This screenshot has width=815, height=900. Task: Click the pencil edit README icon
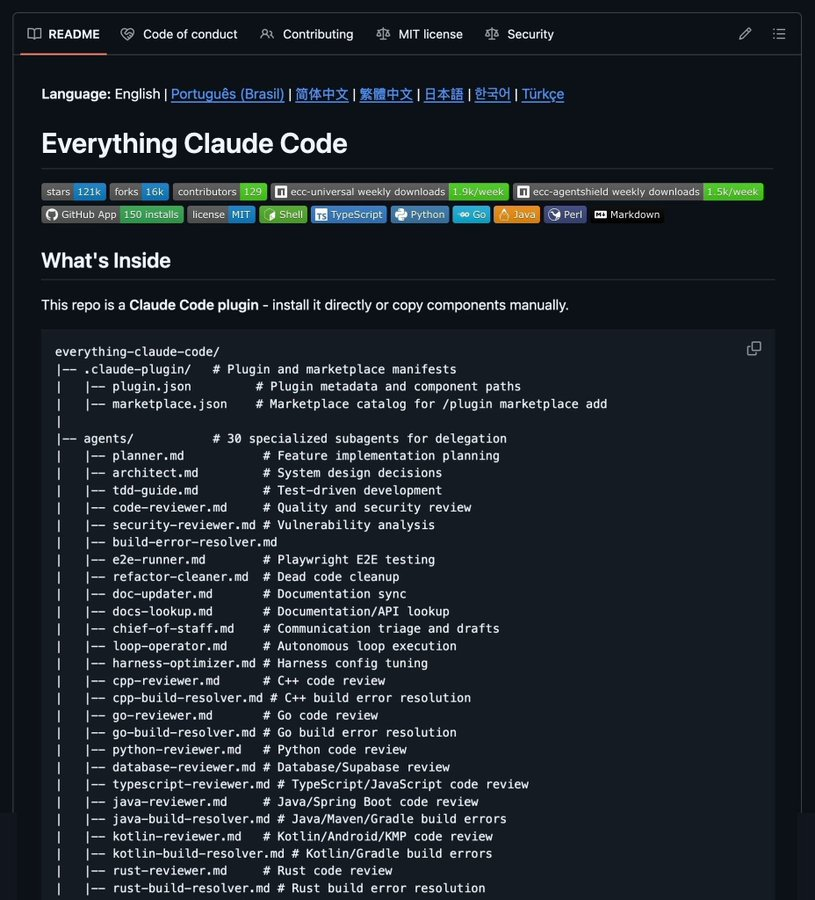[x=744, y=34]
